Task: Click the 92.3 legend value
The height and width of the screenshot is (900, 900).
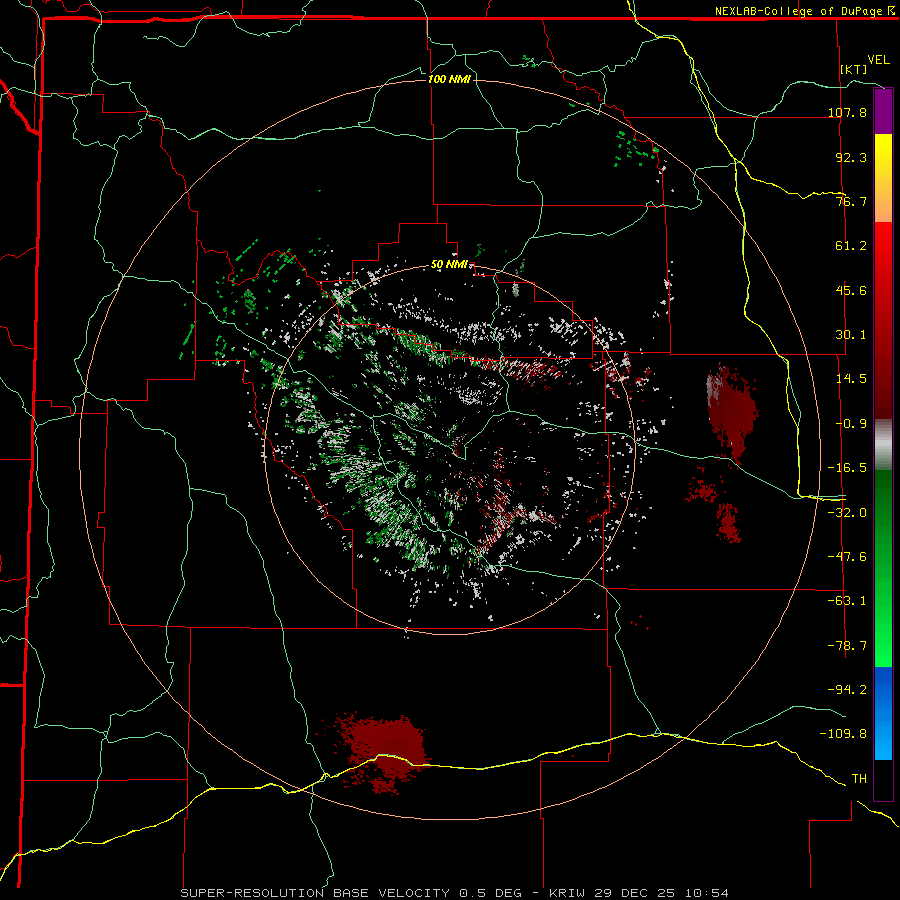Action: pos(851,157)
